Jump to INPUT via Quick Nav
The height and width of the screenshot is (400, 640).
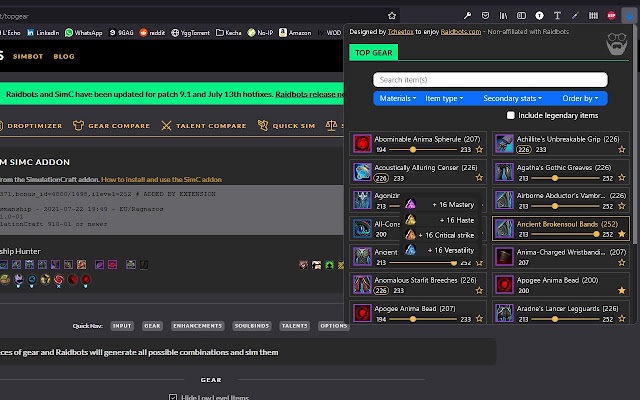(x=122, y=326)
